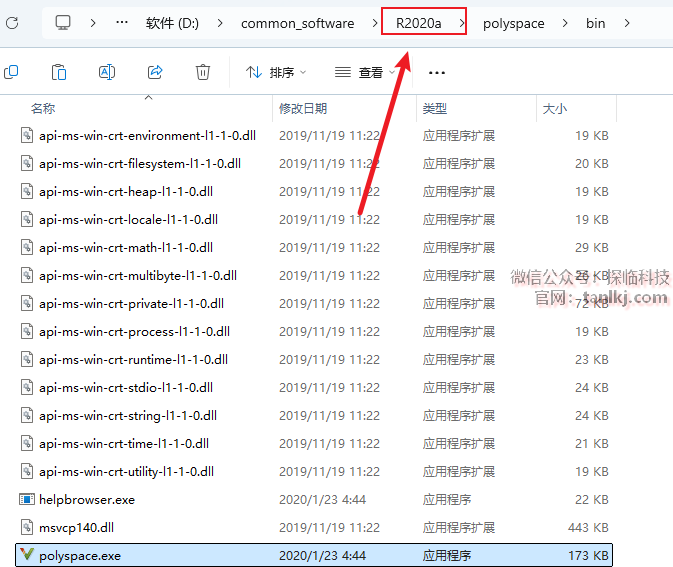
Task: Select api-ms-win-crt-utility-l1-1-0.dll
Action: click(126, 472)
